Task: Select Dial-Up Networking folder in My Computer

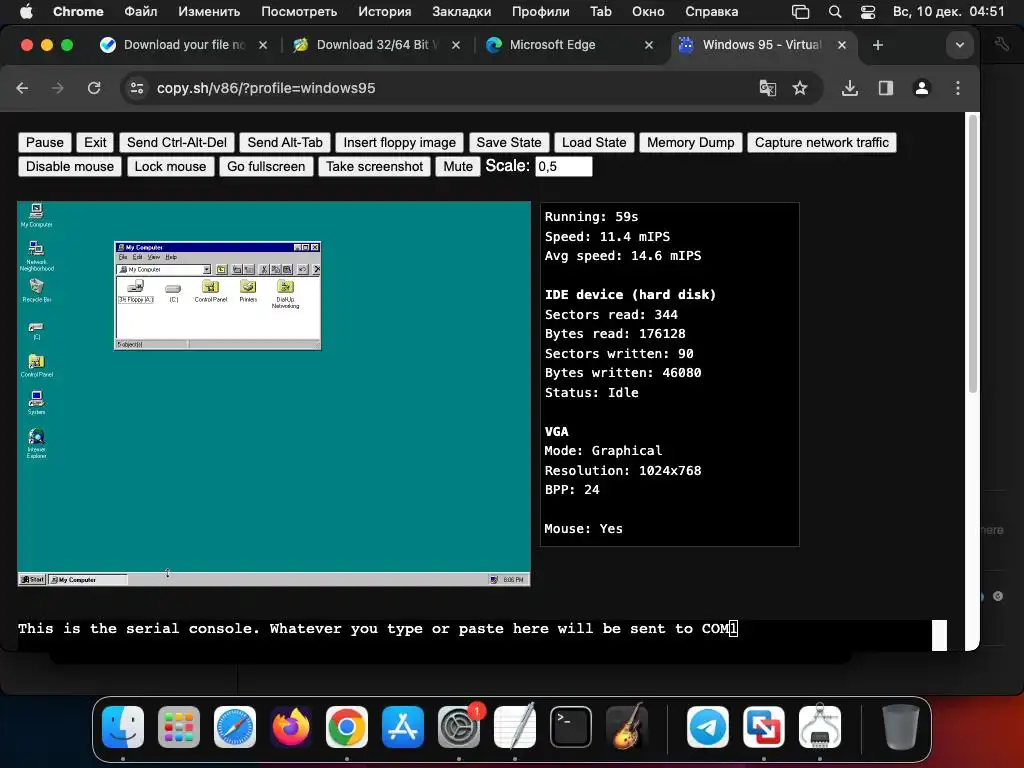Action: (285, 294)
